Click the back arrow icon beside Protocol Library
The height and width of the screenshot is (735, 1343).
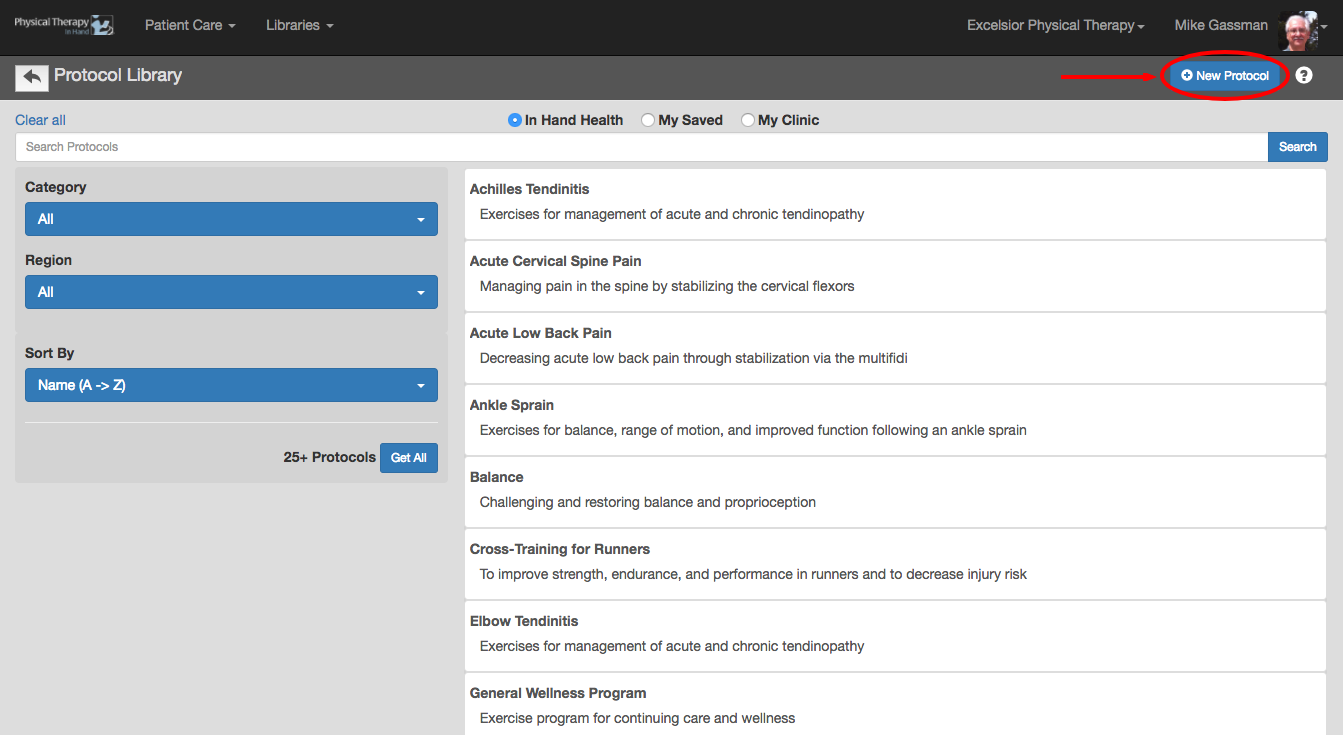point(32,77)
